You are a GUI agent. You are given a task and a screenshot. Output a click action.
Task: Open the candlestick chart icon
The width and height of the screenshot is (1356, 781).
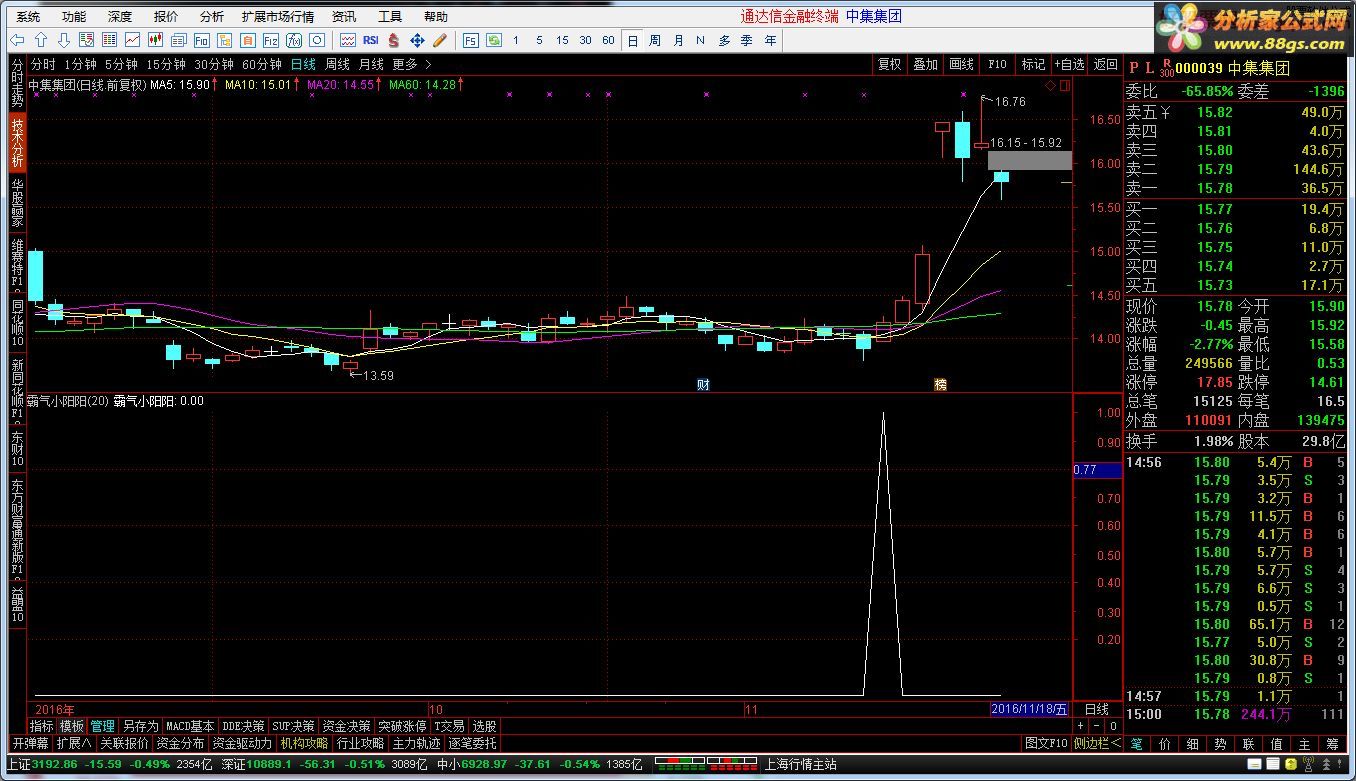click(x=155, y=40)
